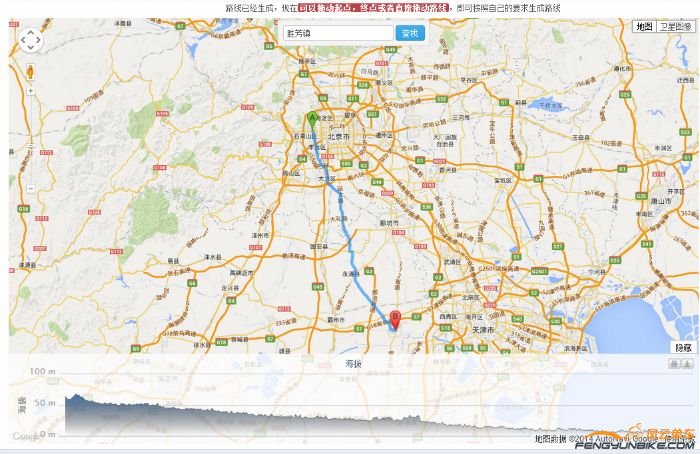
Task: Click the zoom in plus button
Action: tap(30, 91)
